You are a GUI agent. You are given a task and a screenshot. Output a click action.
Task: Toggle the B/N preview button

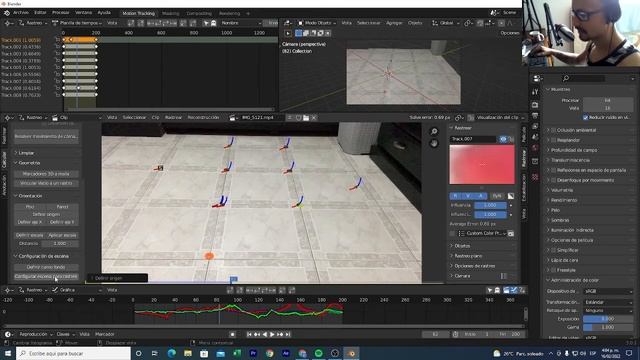click(497, 196)
